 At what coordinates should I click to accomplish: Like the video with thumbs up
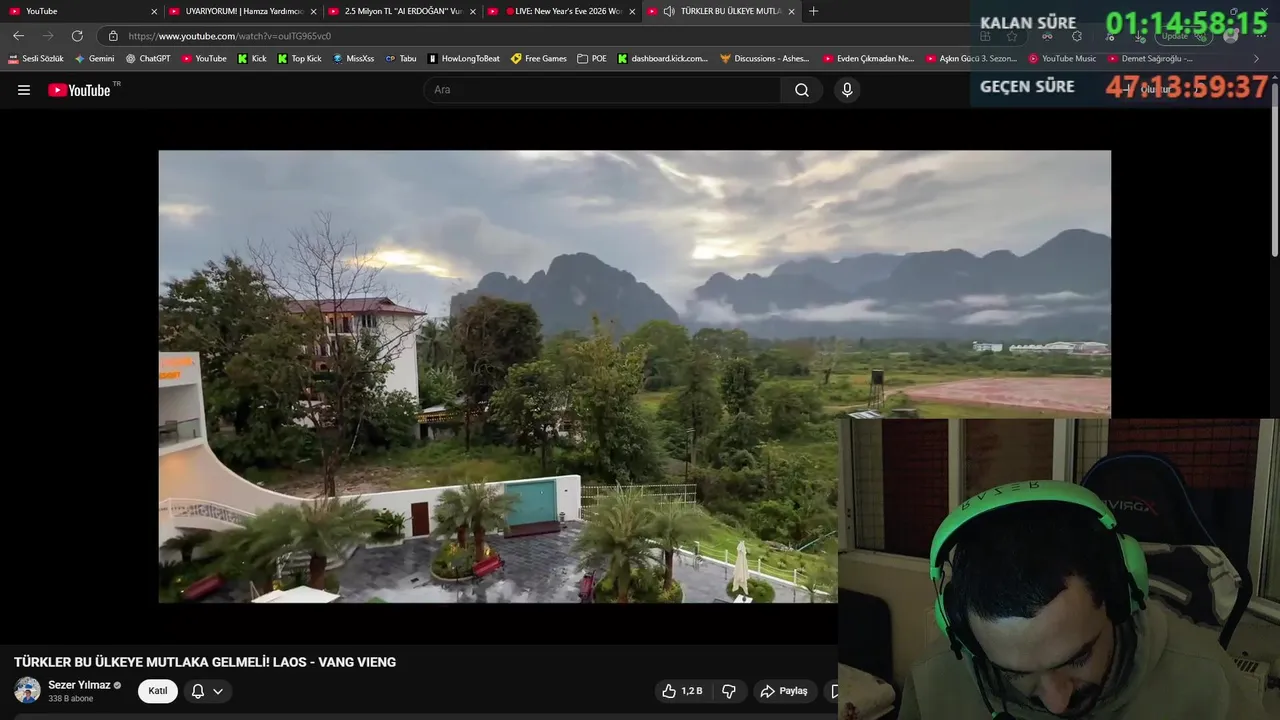click(x=682, y=691)
